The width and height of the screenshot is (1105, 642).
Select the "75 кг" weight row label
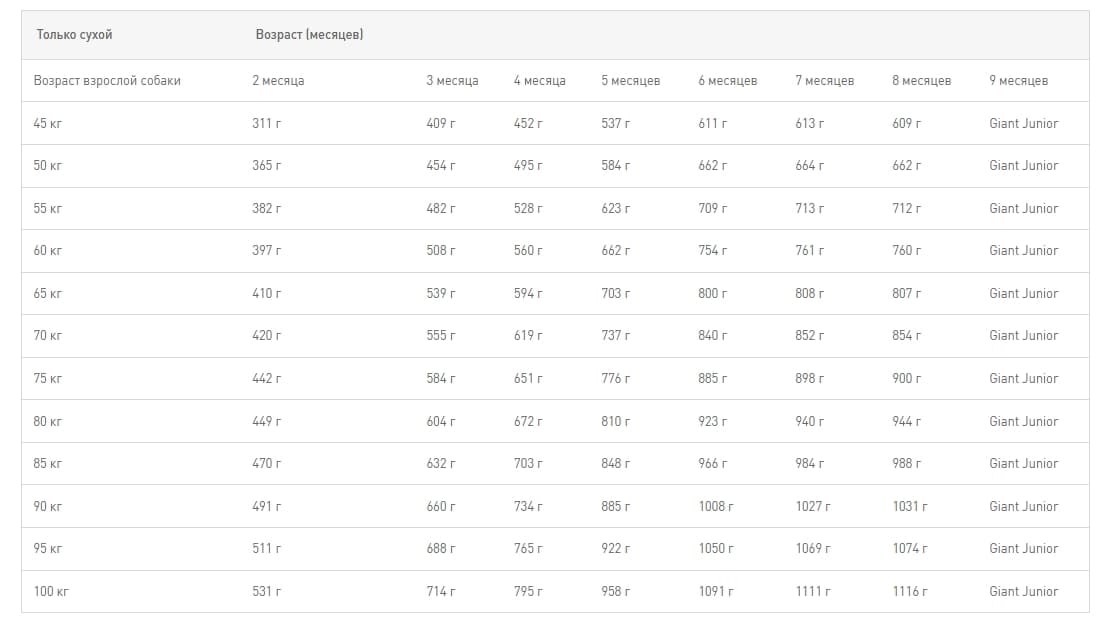[48, 379]
